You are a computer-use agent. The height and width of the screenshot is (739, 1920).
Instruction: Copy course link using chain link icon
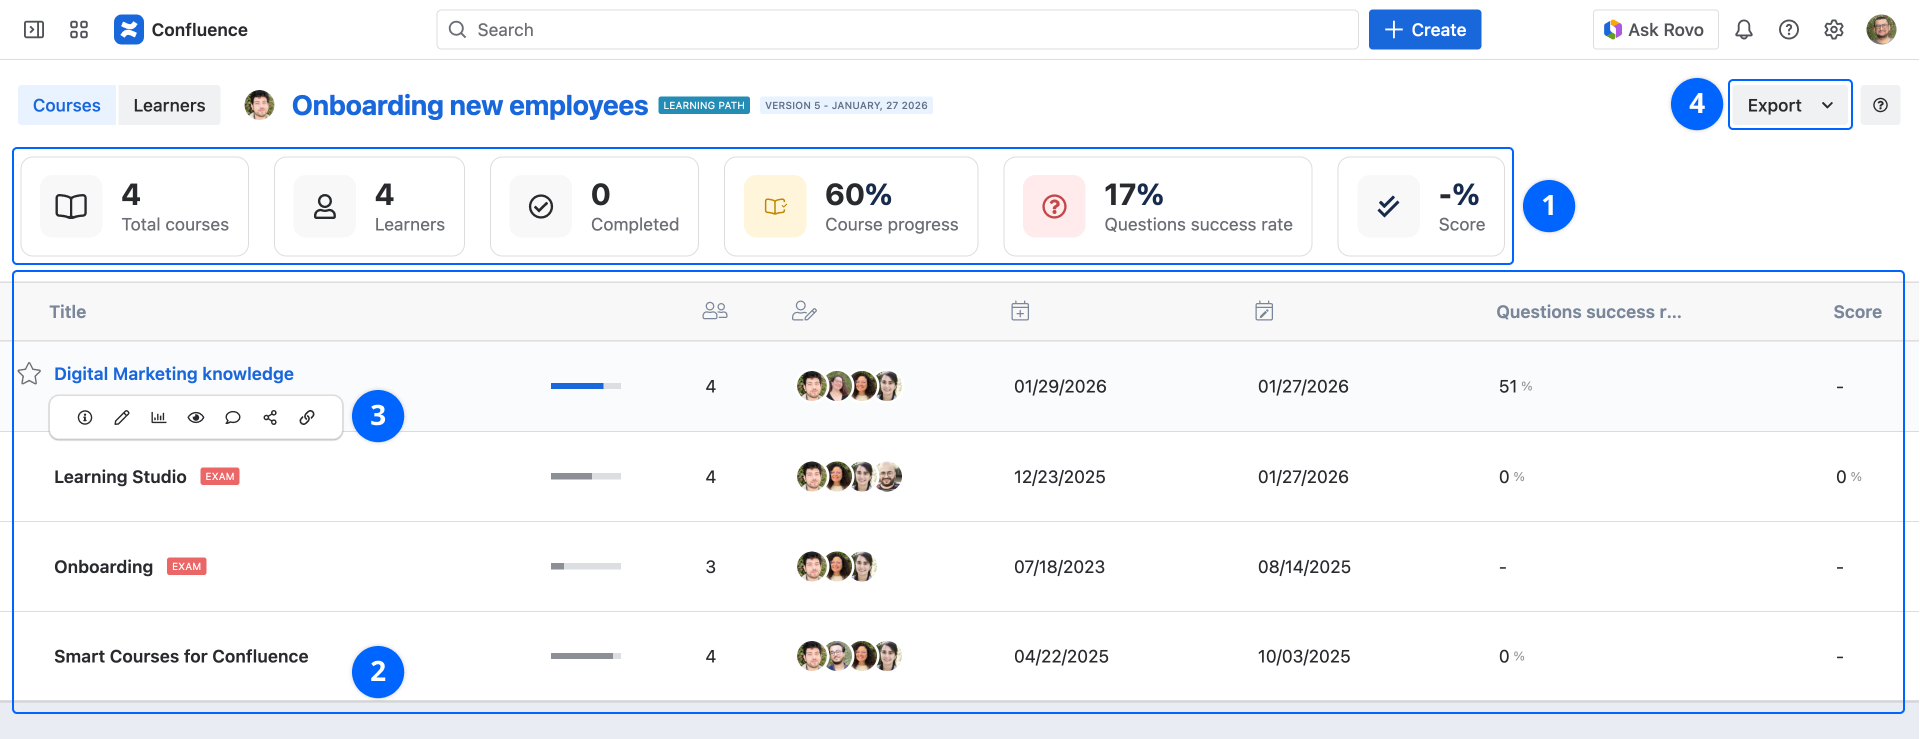pos(307,418)
